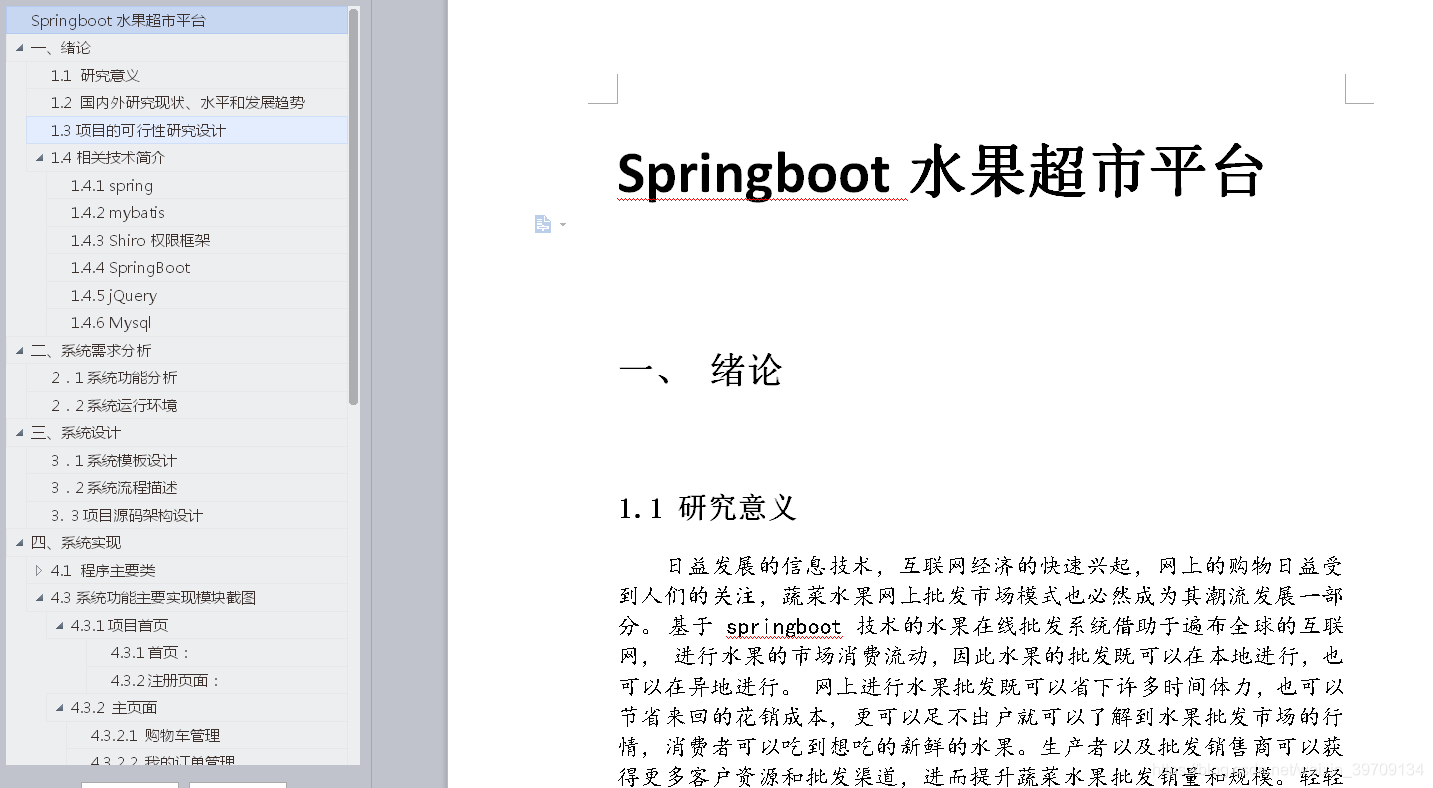Collapse the 1.4 相关技术简介 outline node
The height and width of the screenshot is (788, 1433).
pyautogui.click(x=40, y=158)
